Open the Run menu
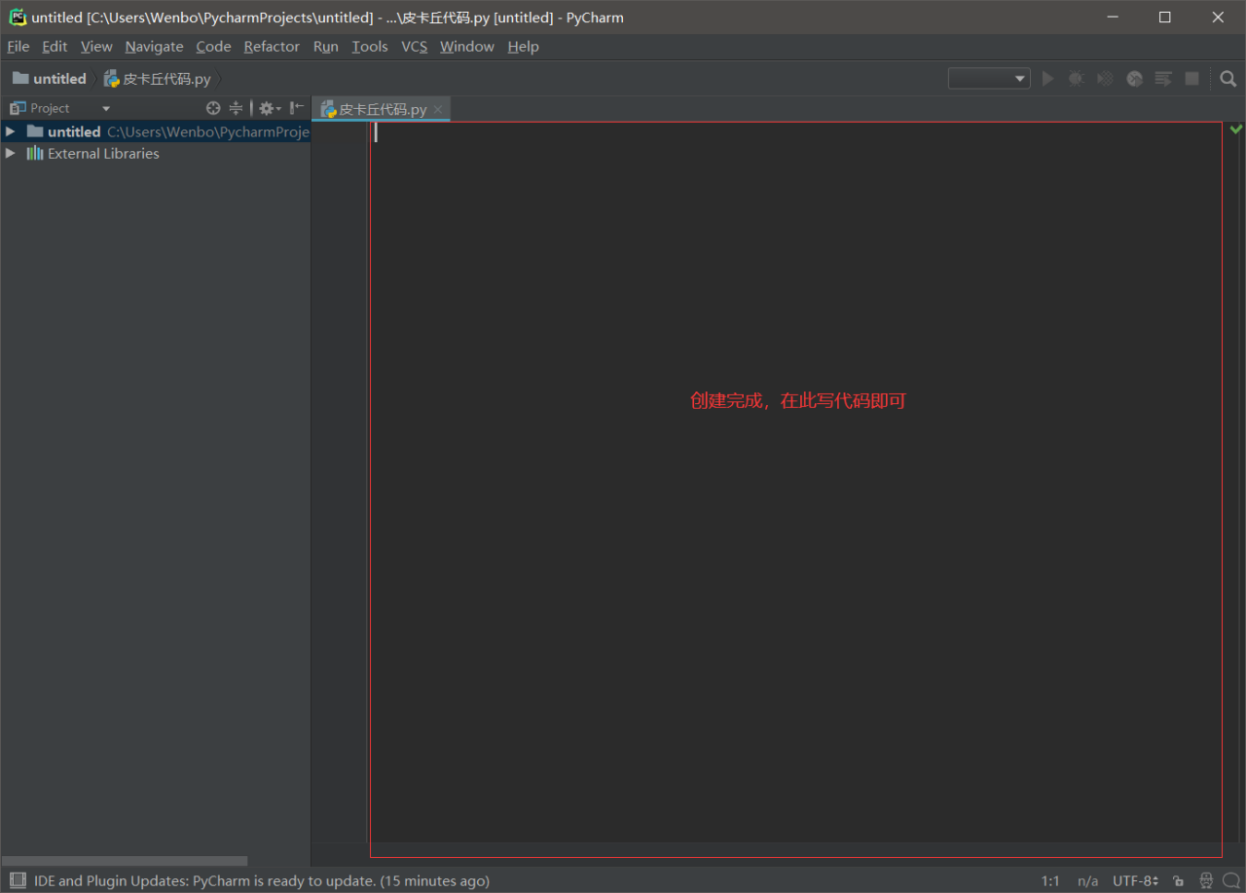Viewport: 1246px width, 893px height. click(x=326, y=46)
